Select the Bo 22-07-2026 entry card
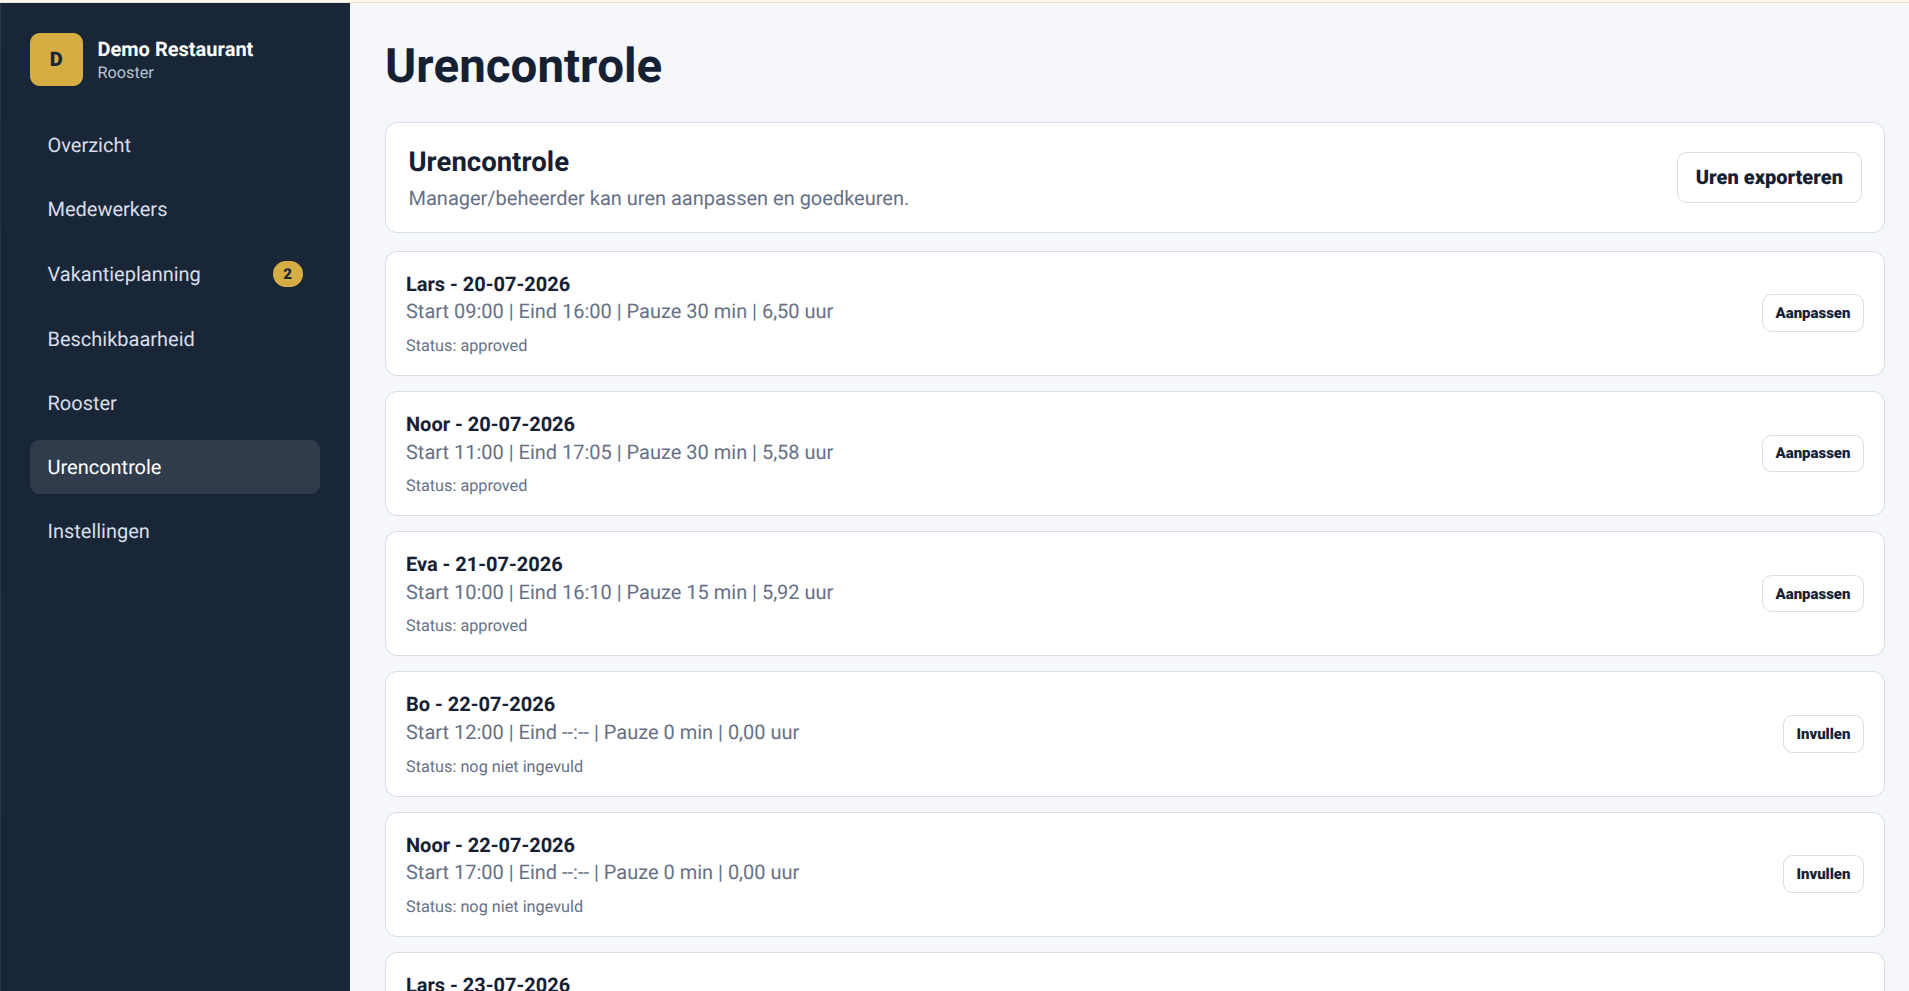This screenshot has width=1909, height=991. click(x=1134, y=734)
